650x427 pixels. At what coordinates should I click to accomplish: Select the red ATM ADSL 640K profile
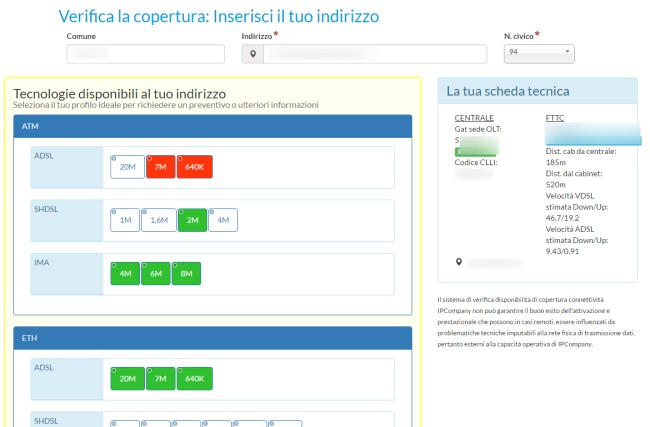pyautogui.click(x=195, y=167)
